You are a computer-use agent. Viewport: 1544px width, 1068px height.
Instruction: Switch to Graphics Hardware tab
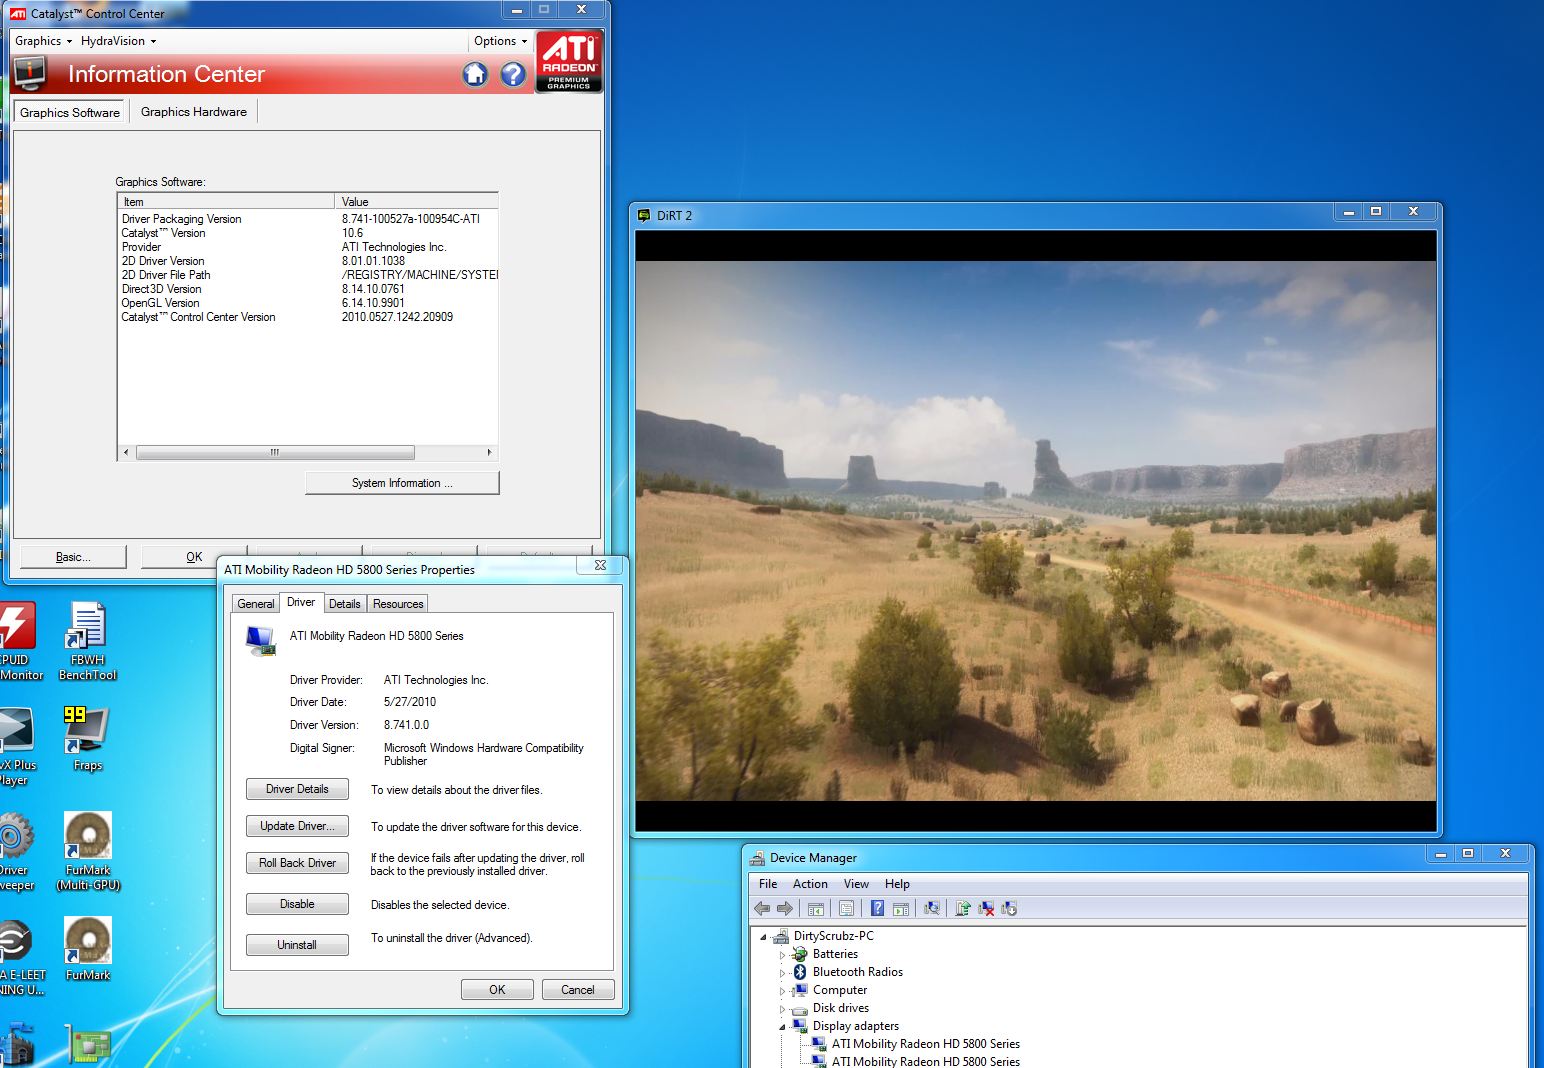pos(194,112)
